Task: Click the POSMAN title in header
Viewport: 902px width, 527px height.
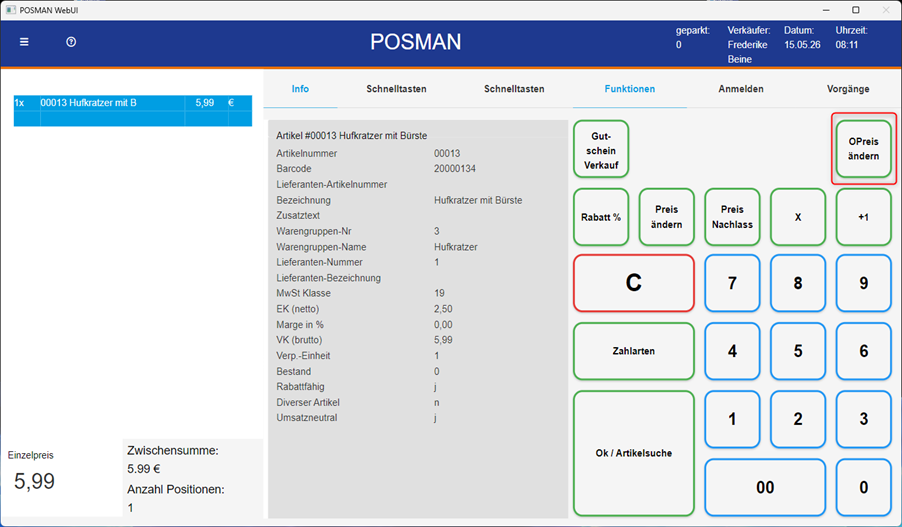Action: coord(415,42)
